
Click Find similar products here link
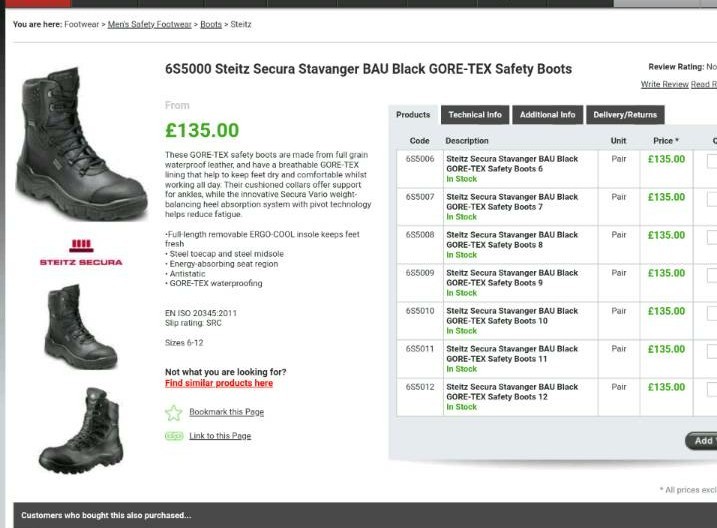tap(219, 383)
